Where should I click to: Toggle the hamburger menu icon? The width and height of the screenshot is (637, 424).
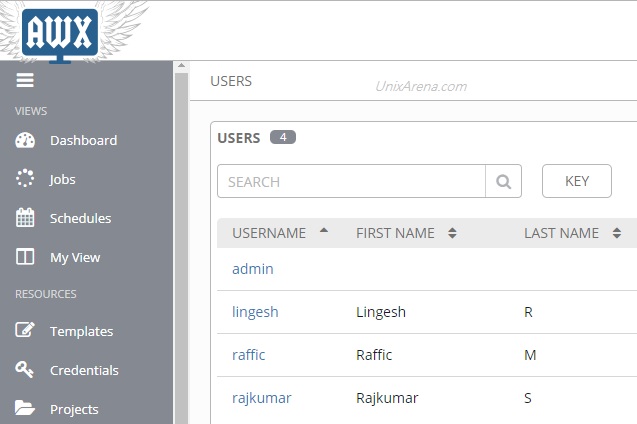(x=25, y=81)
